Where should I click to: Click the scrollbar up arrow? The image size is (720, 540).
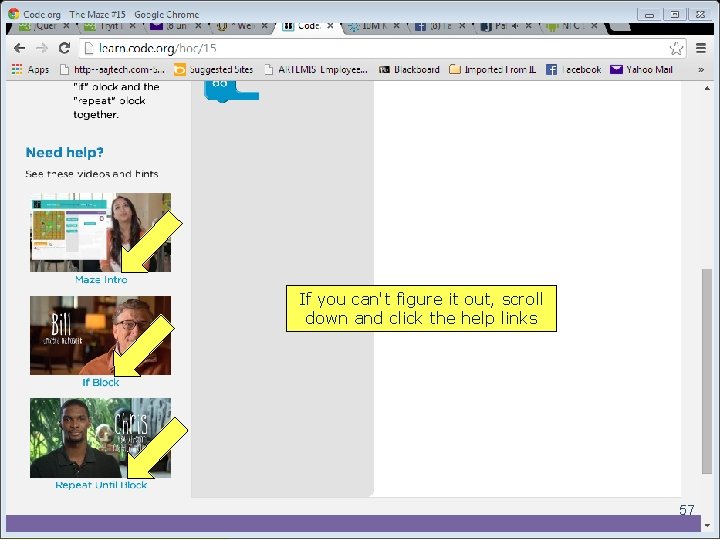point(707,88)
